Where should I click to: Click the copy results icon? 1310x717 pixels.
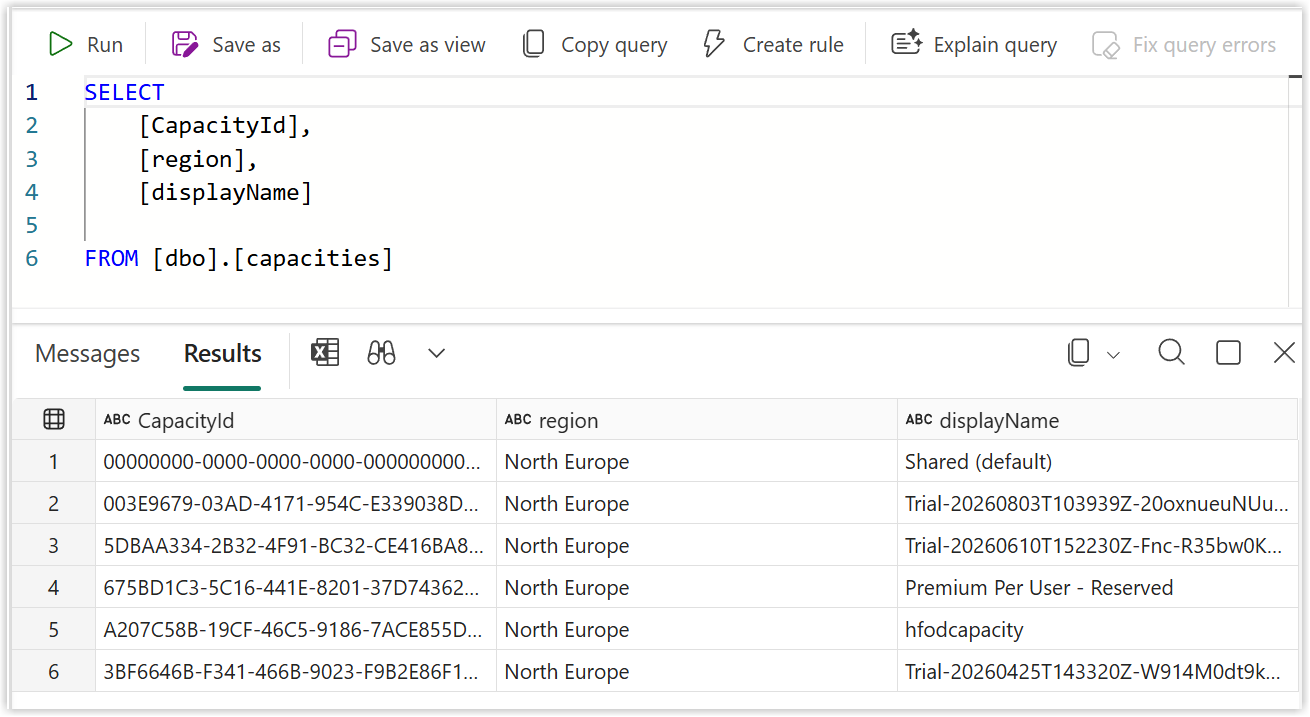point(1078,353)
